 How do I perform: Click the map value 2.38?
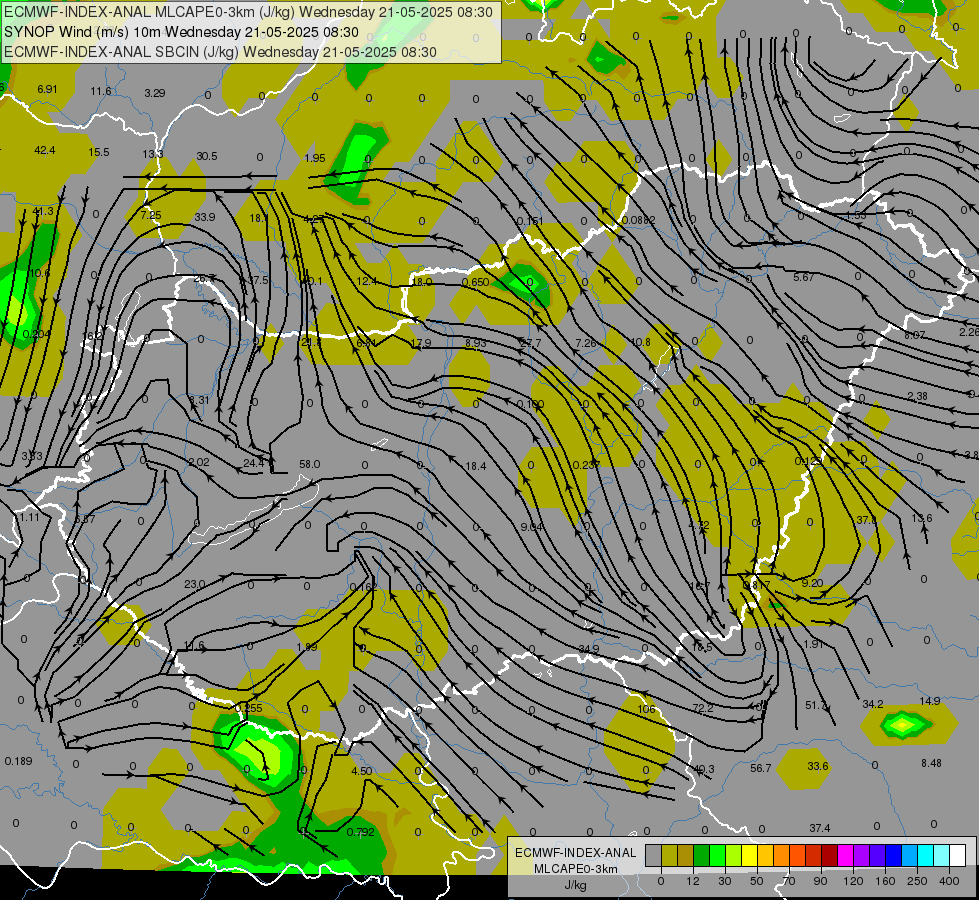(917, 397)
